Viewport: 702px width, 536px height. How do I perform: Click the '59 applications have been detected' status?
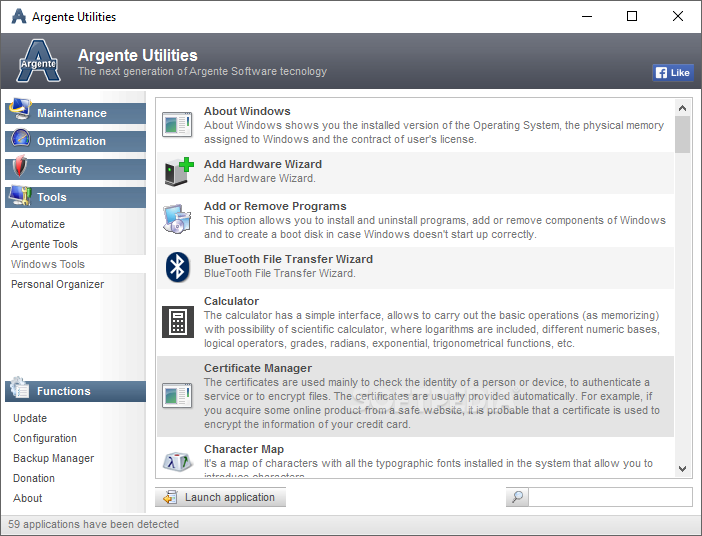click(94, 524)
